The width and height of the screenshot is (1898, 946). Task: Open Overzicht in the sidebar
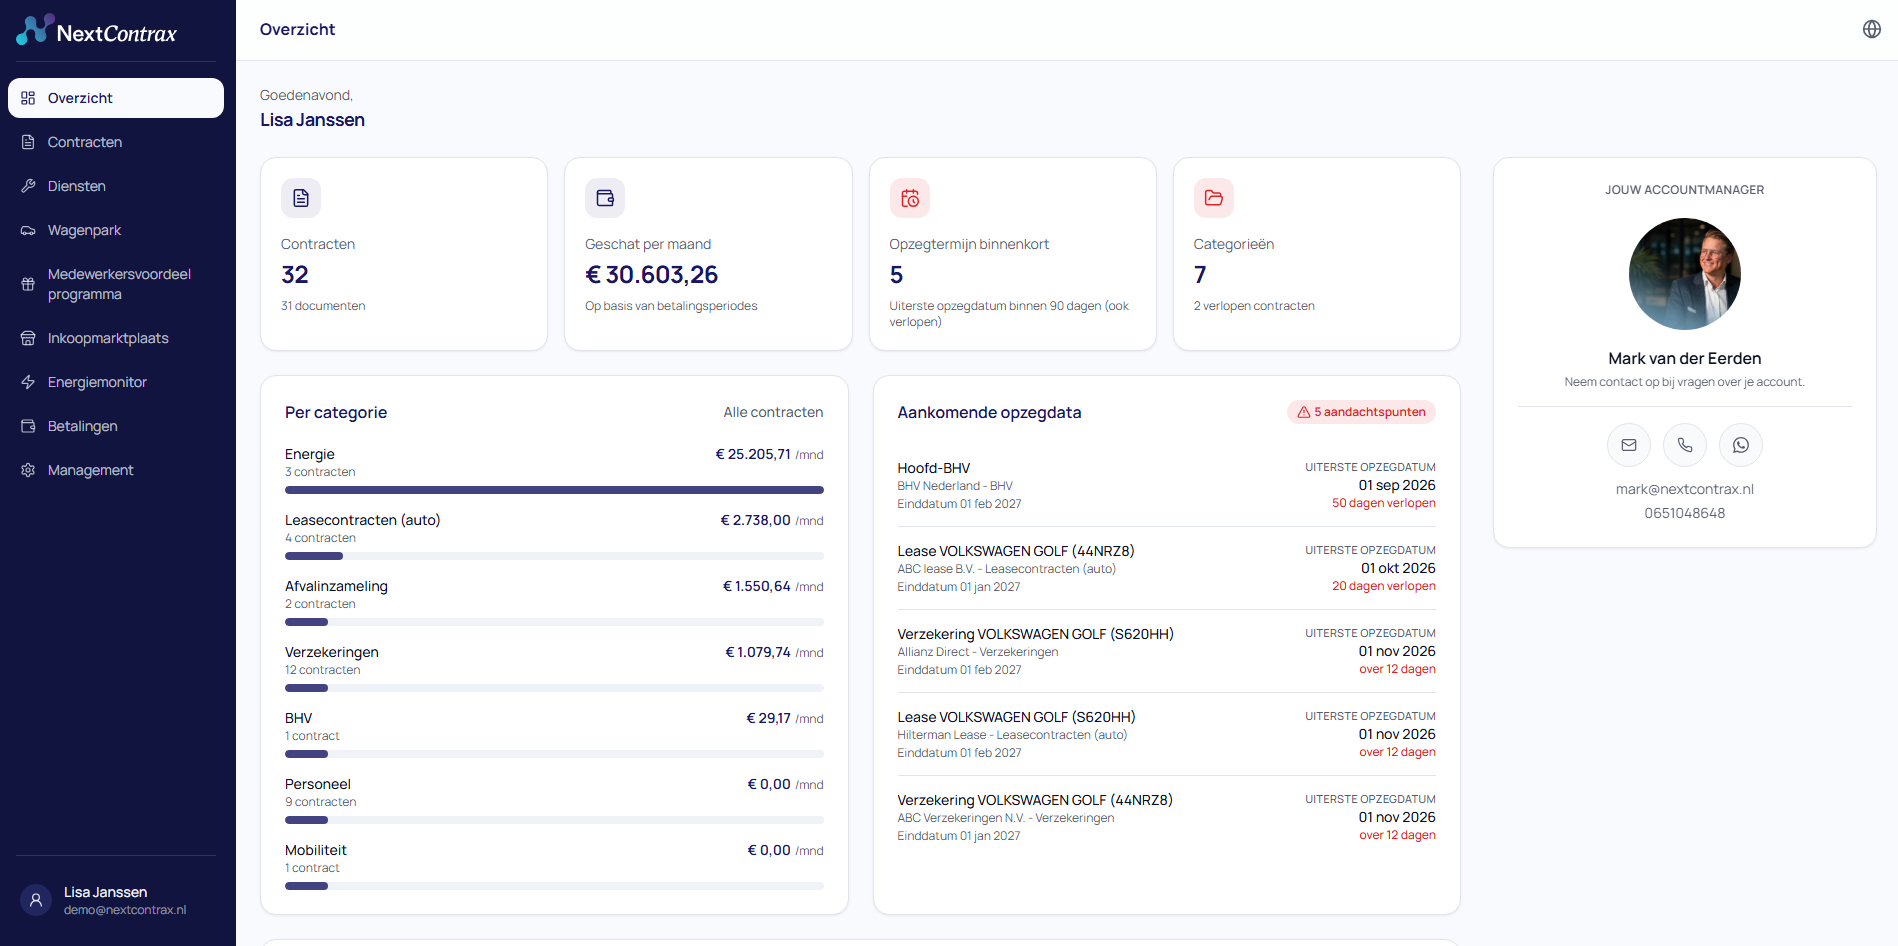(116, 98)
